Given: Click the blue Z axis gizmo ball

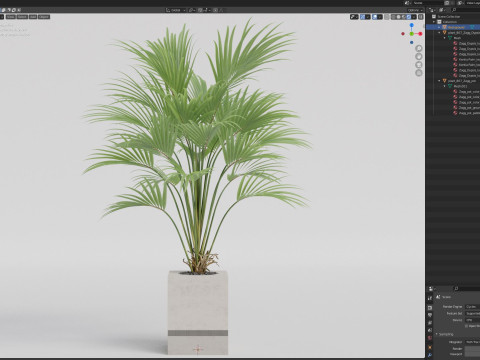Looking at the screenshot, I should 412,25.
